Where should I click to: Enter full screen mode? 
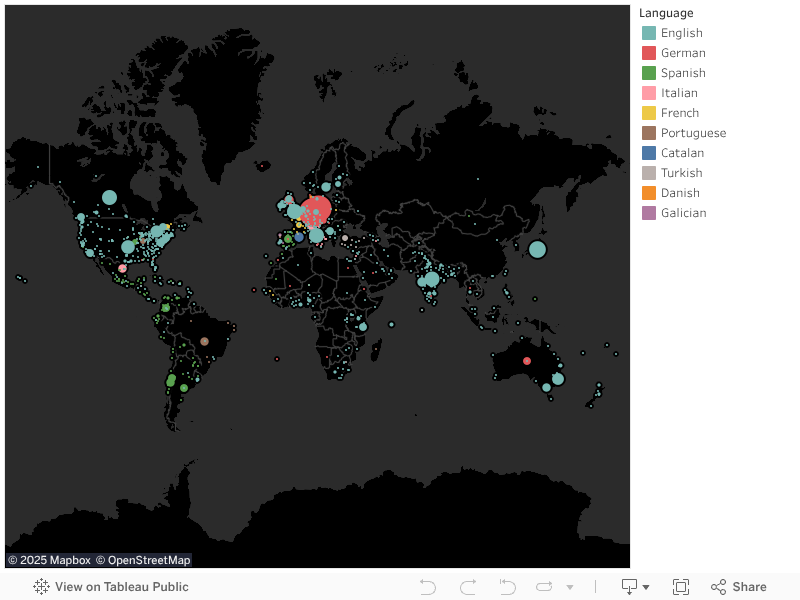681,587
